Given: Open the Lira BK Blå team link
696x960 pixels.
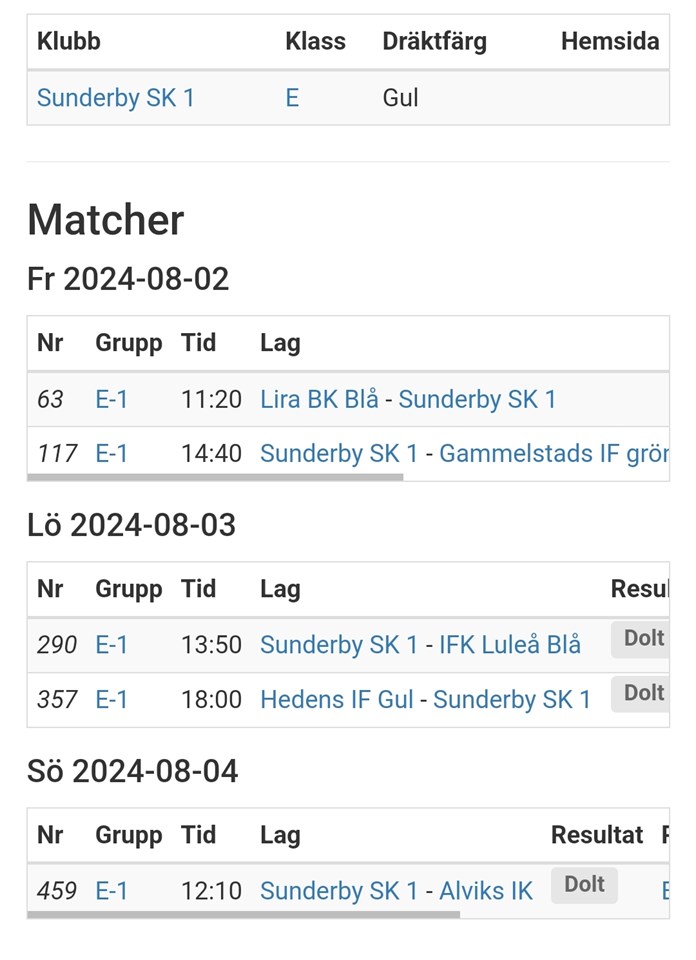Looking at the screenshot, I should tap(319, 400).
